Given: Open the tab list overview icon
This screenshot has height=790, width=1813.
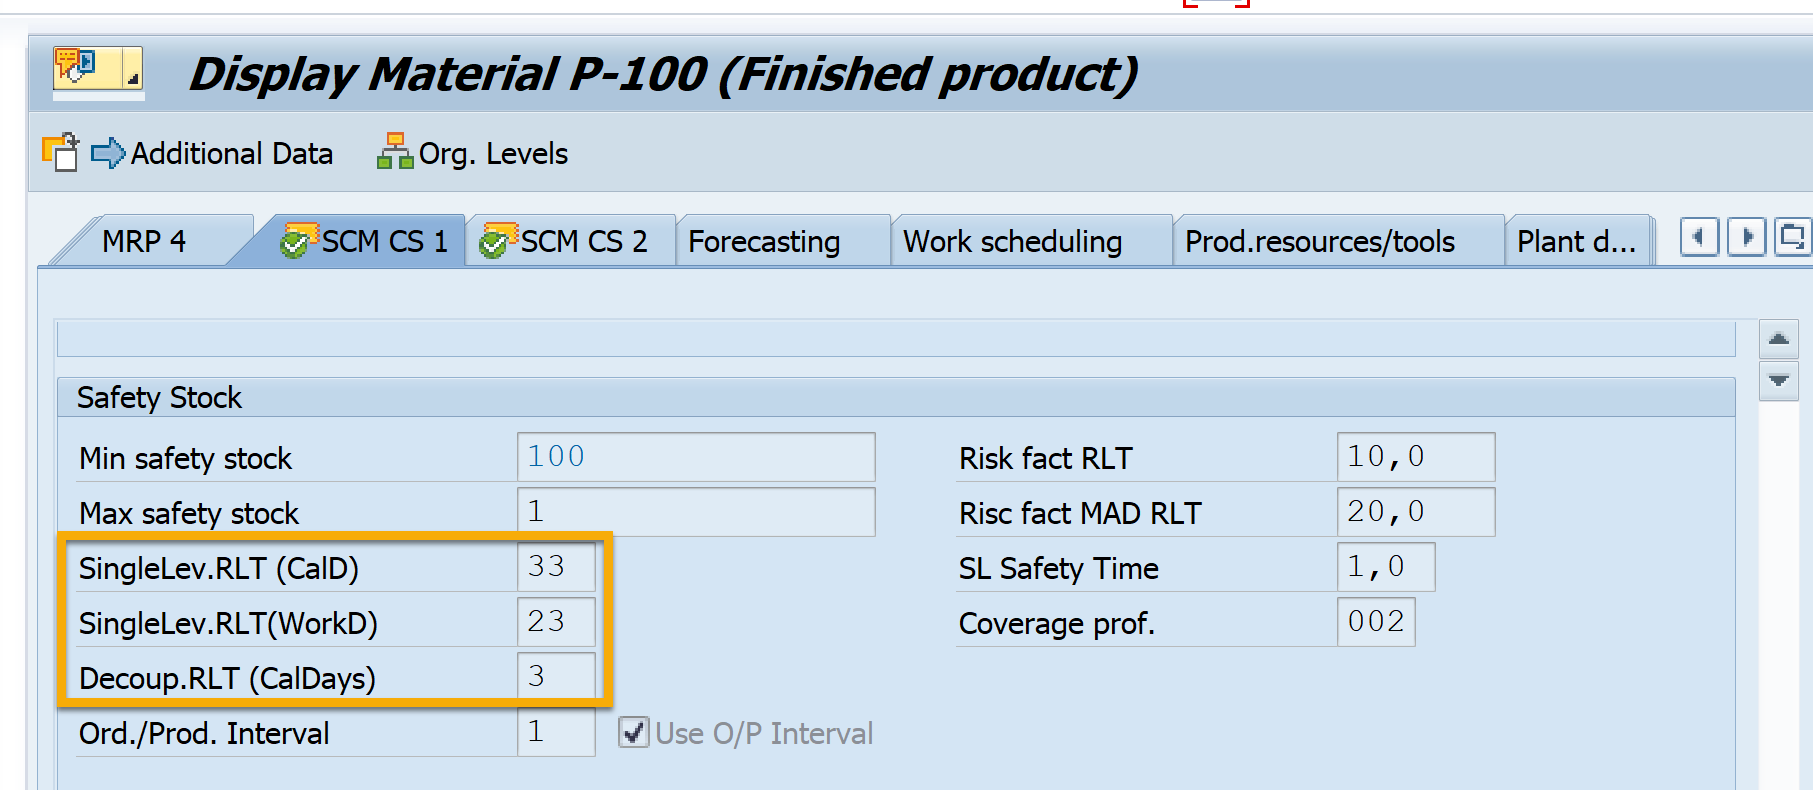Looking at the screenshot, I should tap(1791, 238).
